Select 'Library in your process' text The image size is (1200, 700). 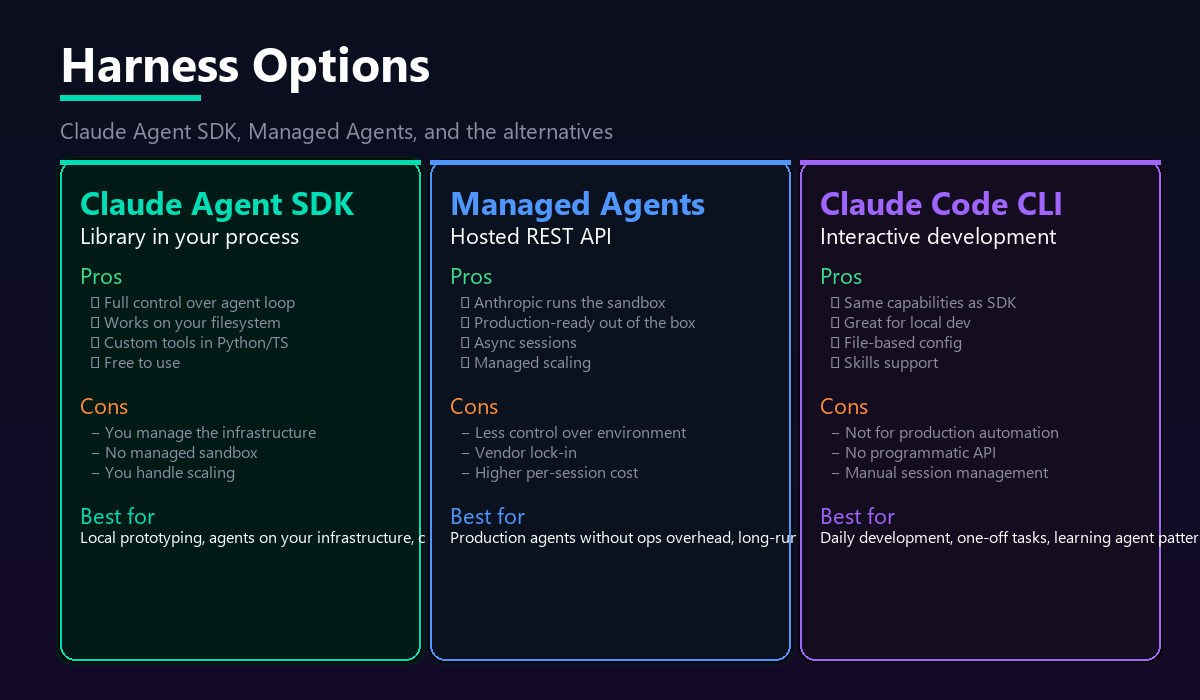tap(189, 237)
